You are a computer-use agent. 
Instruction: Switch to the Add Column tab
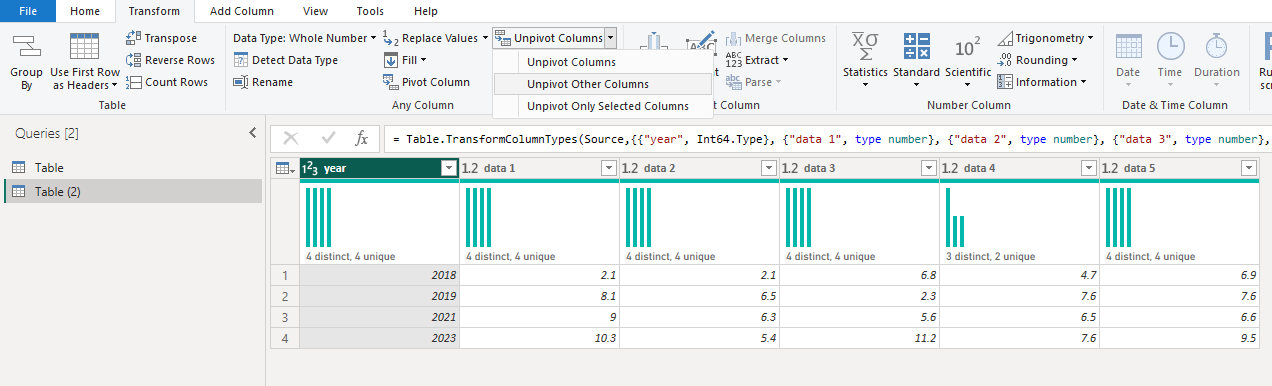(x=243, y=11)
